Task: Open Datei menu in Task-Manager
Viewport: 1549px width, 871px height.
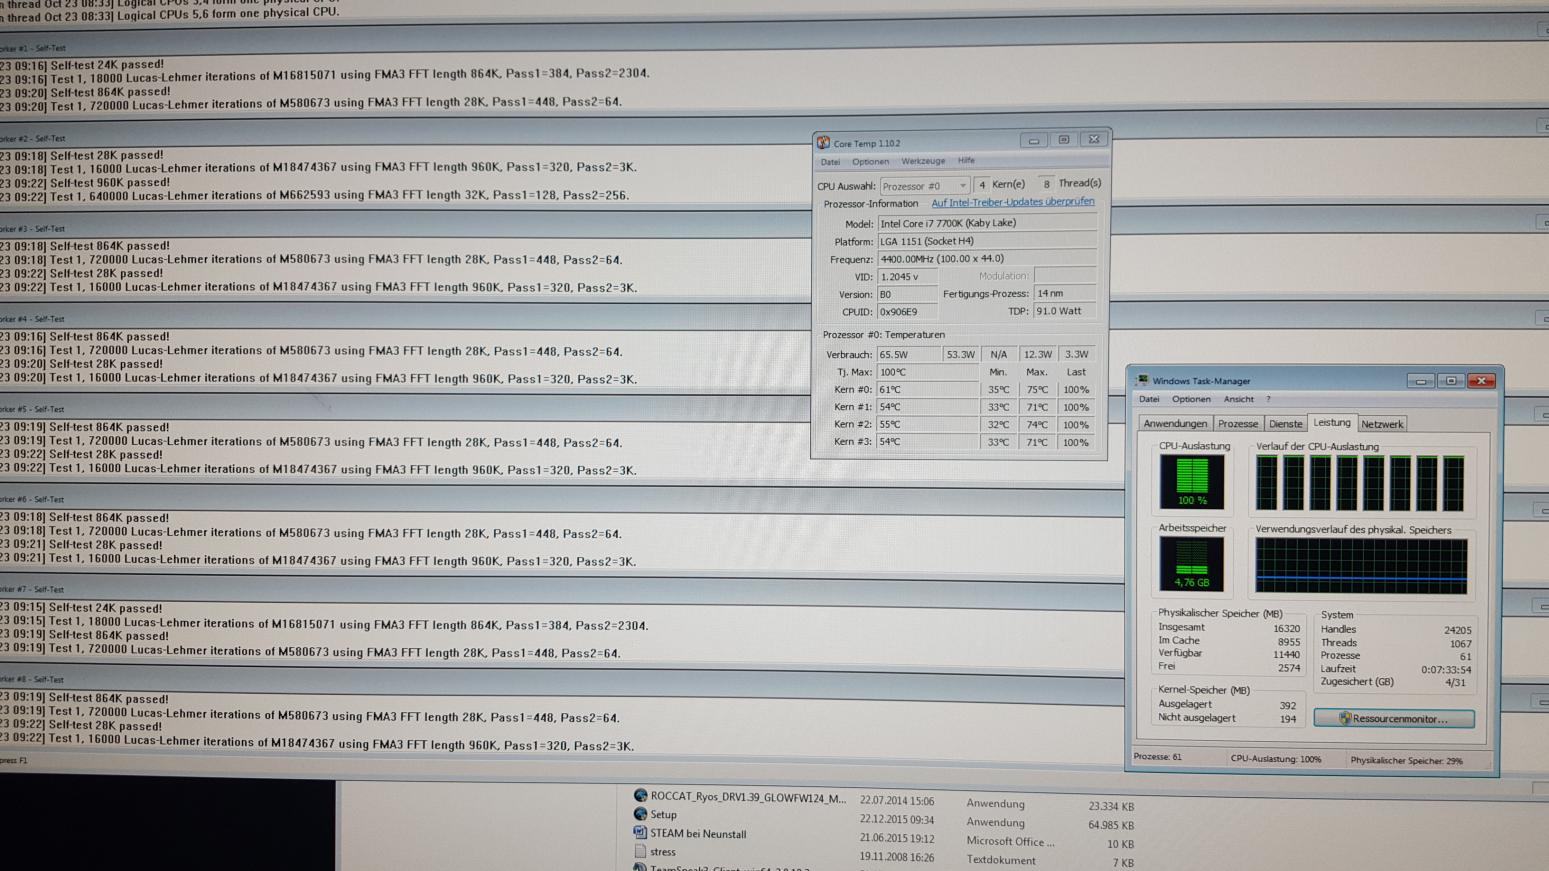Action: tap(1149, 399)
